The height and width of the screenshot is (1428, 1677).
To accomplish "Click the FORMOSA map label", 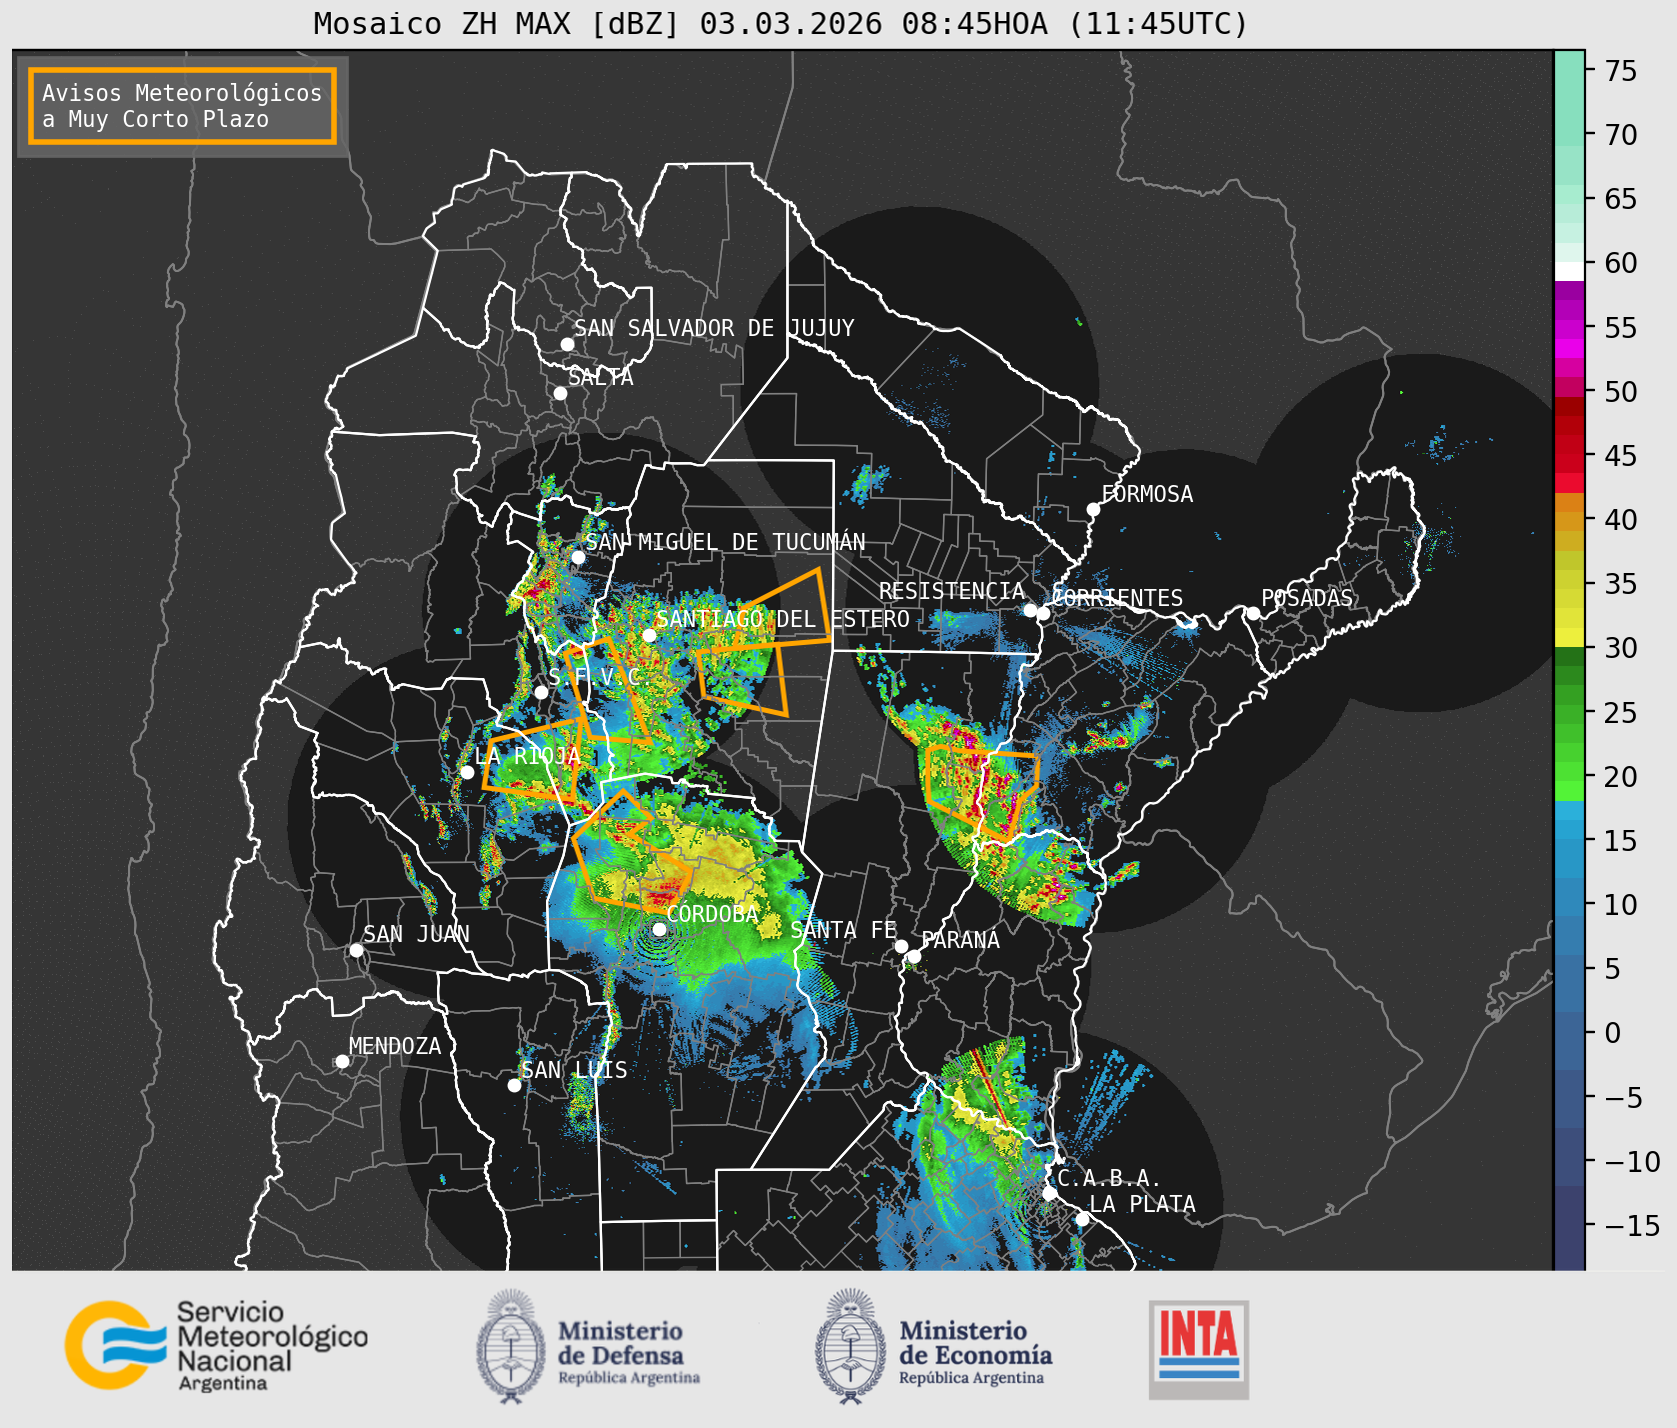I will 1147,494.
